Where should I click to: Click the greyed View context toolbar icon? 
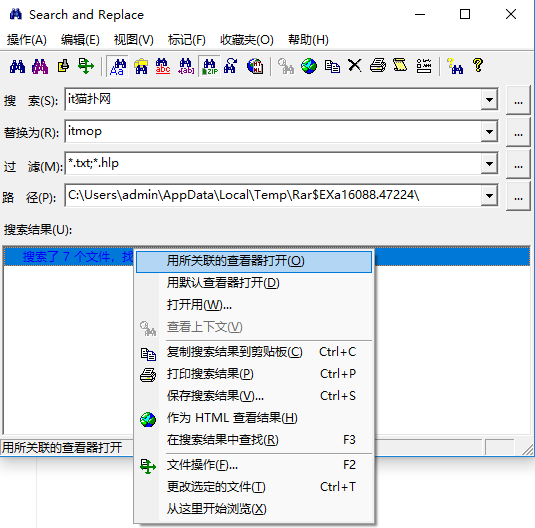pyautogui.click(x=286, y=66)
